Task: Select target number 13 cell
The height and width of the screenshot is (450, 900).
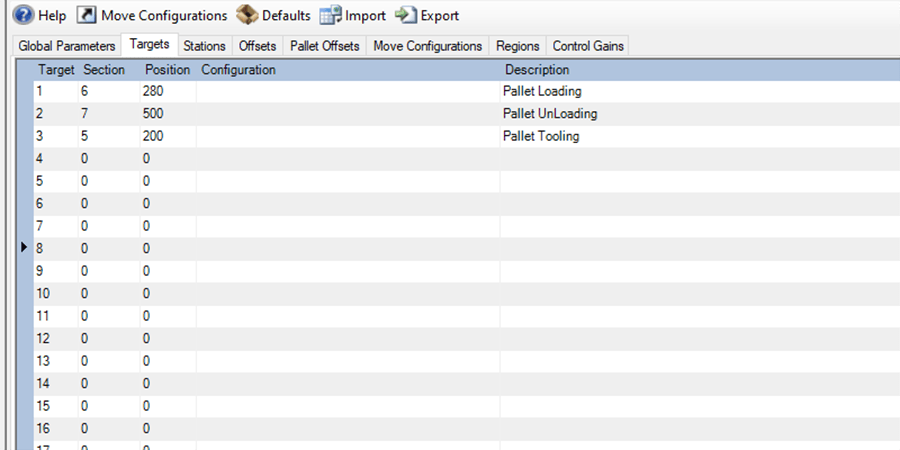Action: coord(56,361)
